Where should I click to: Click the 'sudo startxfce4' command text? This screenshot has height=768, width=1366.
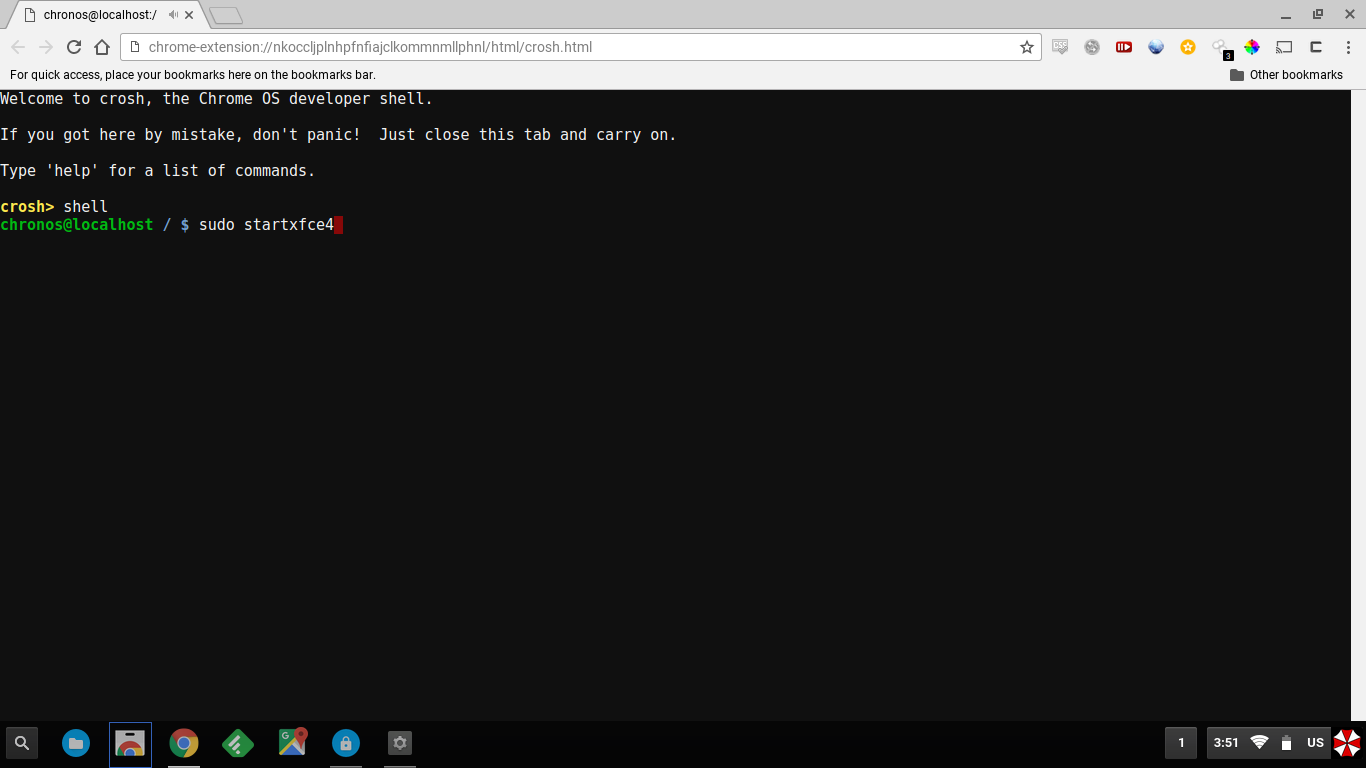click(x=266, y=225)
